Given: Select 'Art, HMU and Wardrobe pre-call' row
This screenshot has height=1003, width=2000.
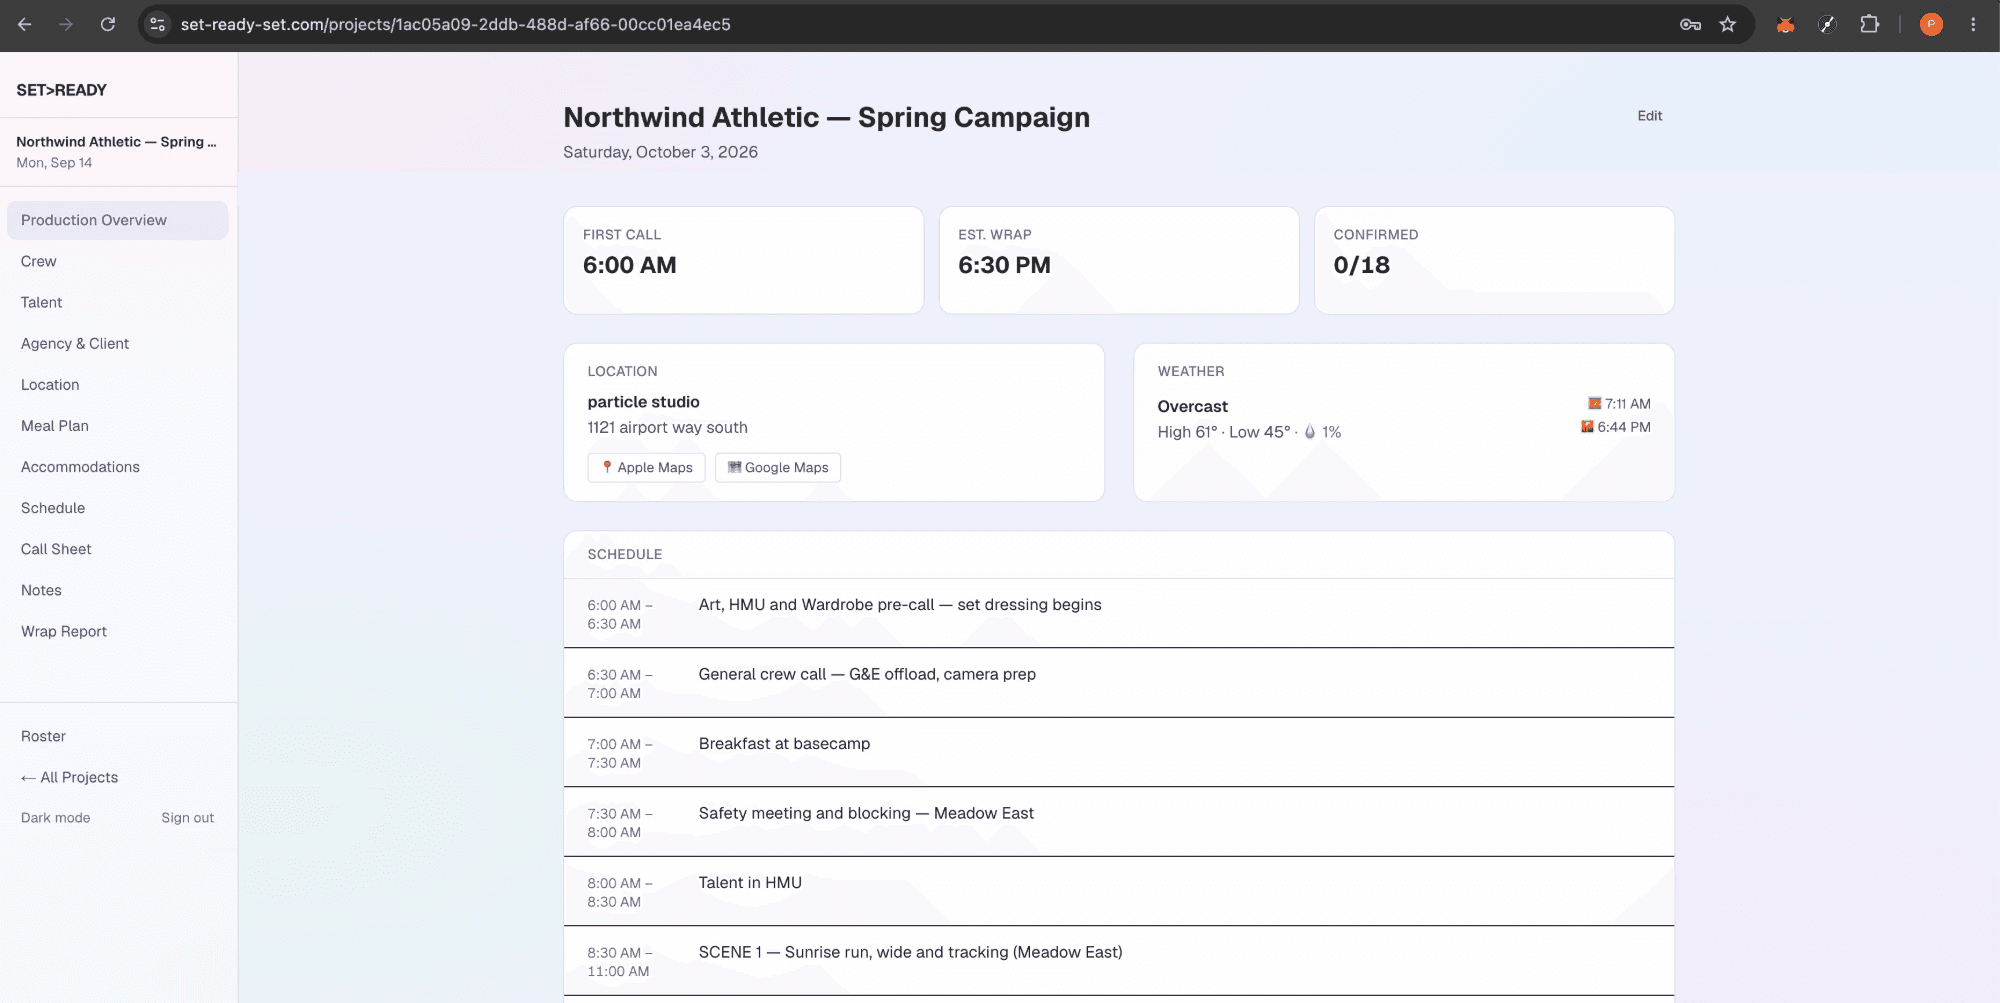Looking at the screenshot, I should [1119, 613].
